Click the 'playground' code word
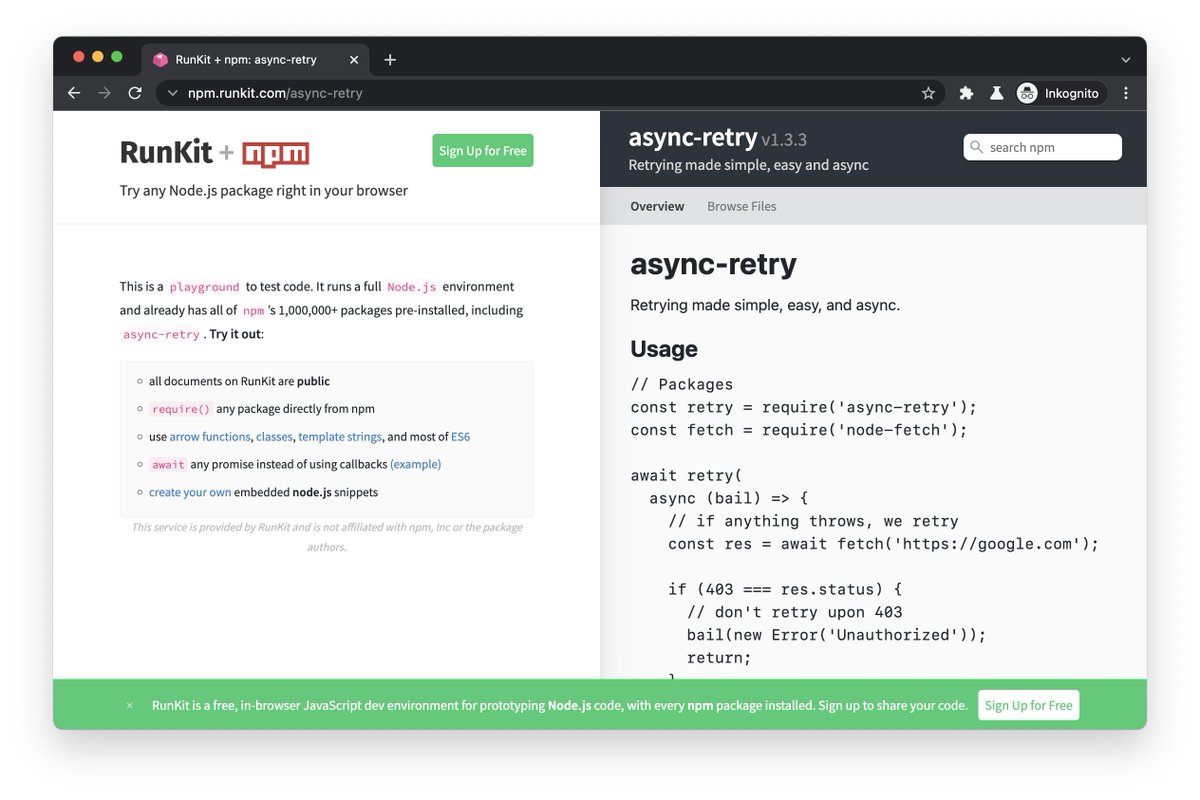The image size is (1200, 800). (x=204, y=287)
